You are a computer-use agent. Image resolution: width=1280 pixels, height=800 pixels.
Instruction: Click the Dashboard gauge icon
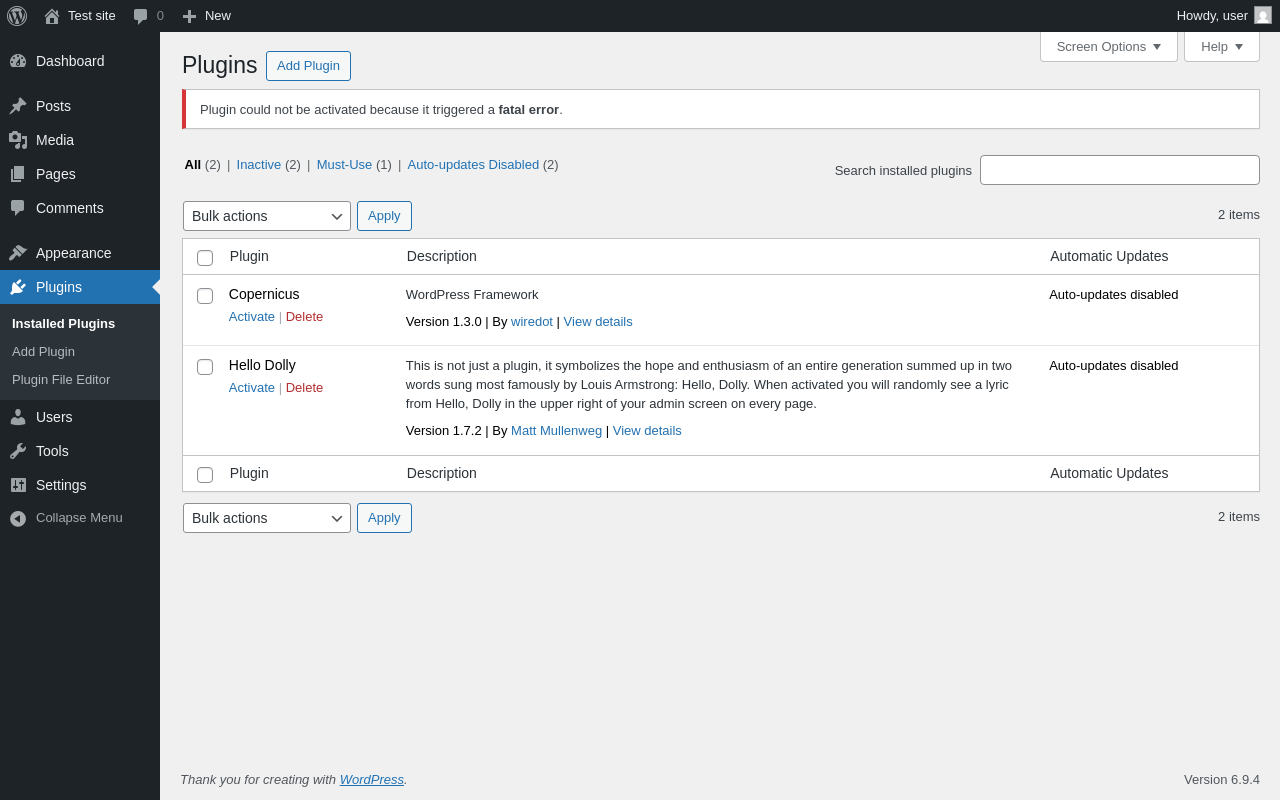coord(18,61)
